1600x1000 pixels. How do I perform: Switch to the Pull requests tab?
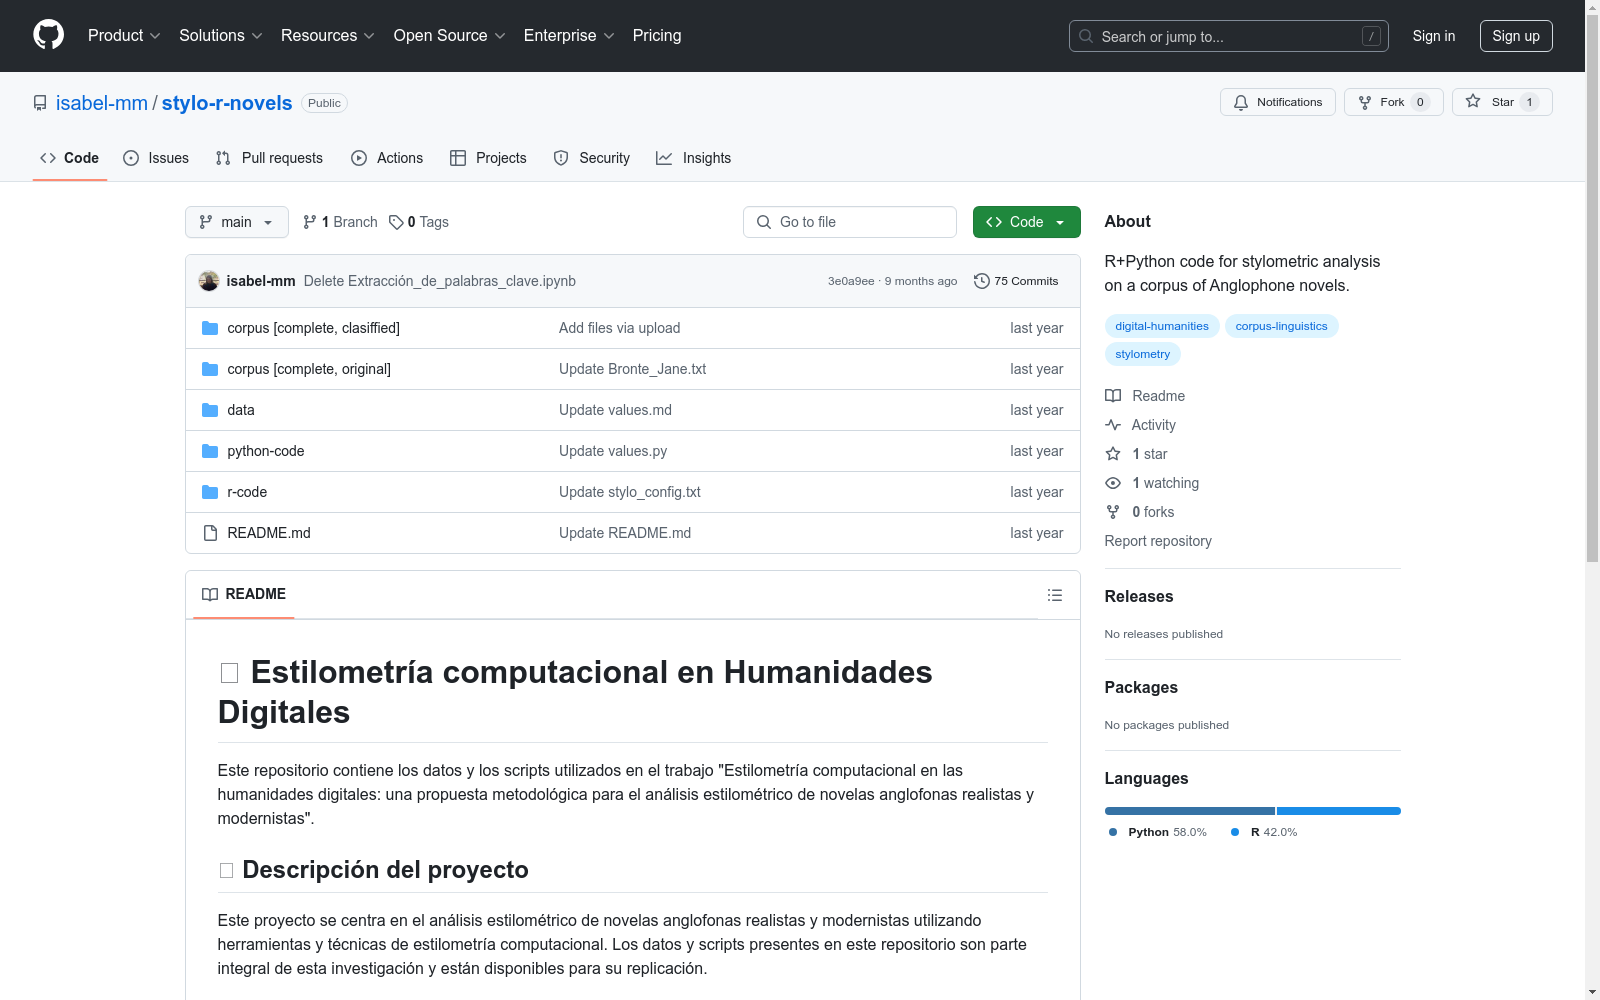coord(269,158)
